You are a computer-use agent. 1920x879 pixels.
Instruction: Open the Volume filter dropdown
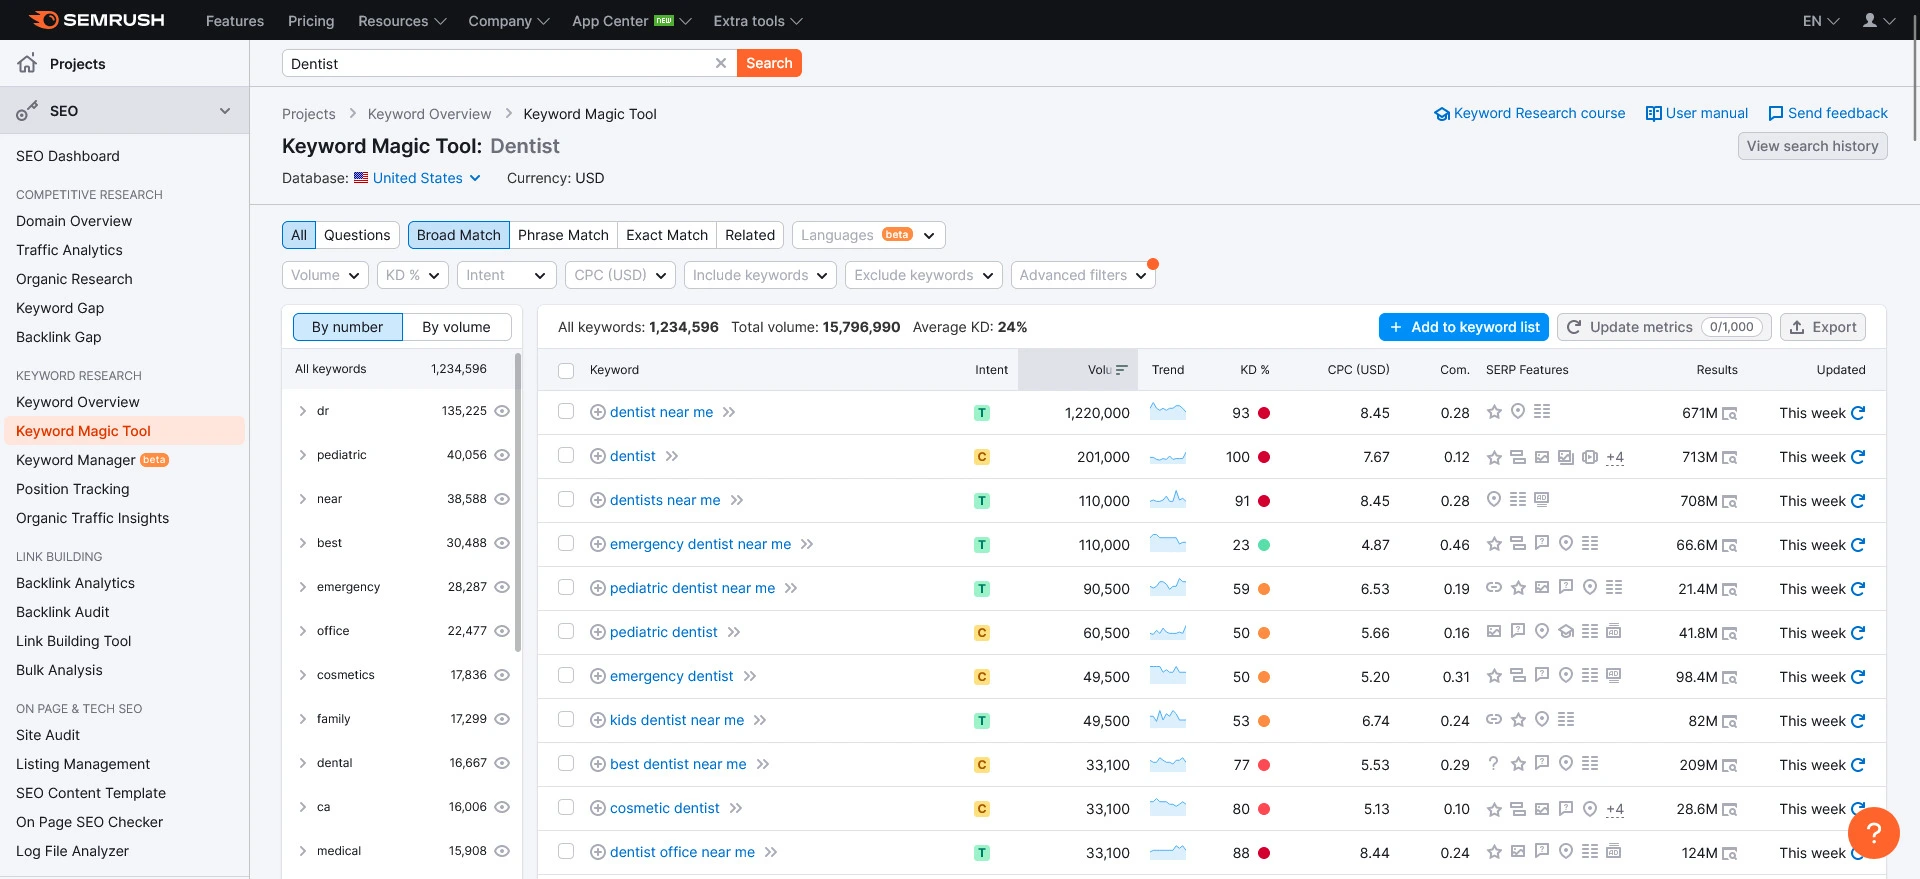click(325, 275)
